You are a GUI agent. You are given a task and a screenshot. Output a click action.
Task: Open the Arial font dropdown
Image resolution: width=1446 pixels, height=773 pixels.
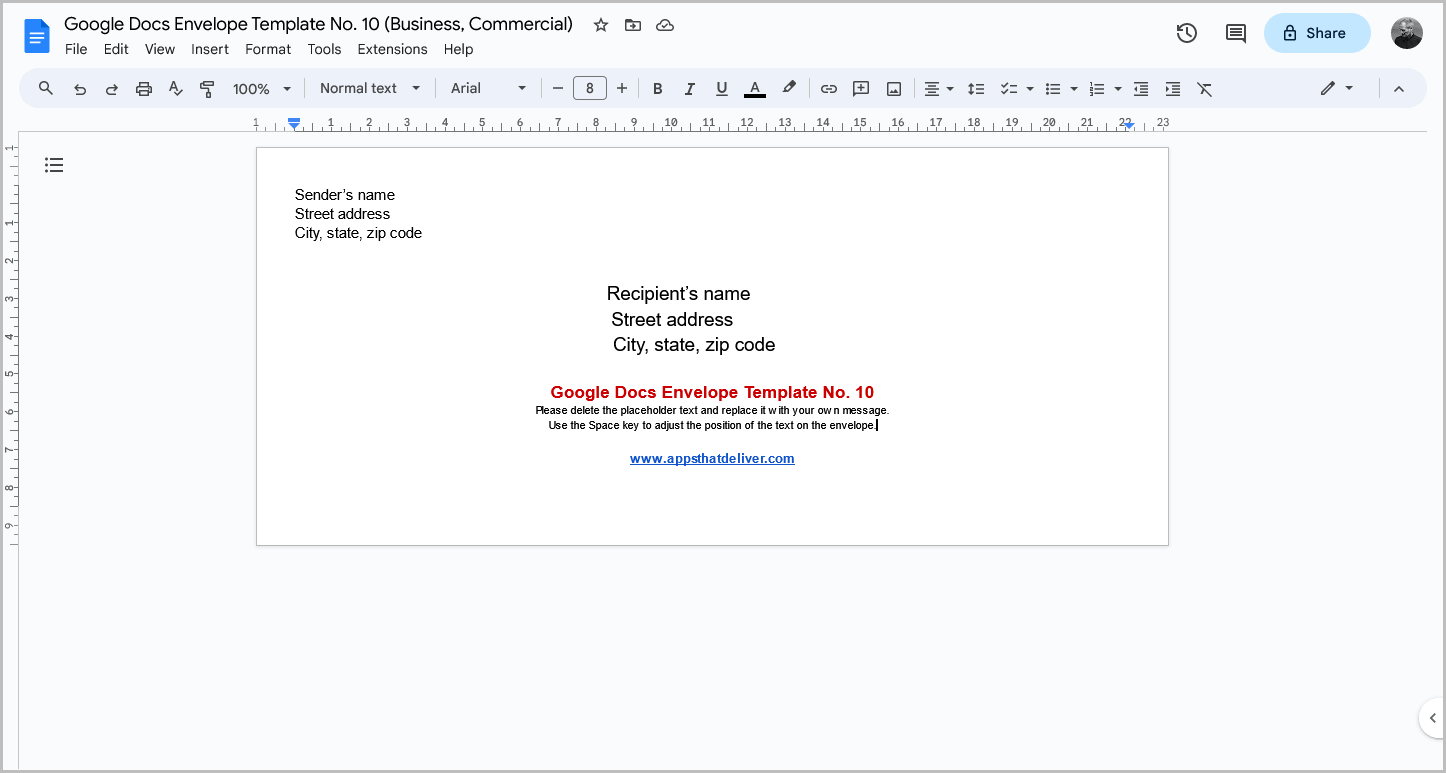tap(488, 89)
